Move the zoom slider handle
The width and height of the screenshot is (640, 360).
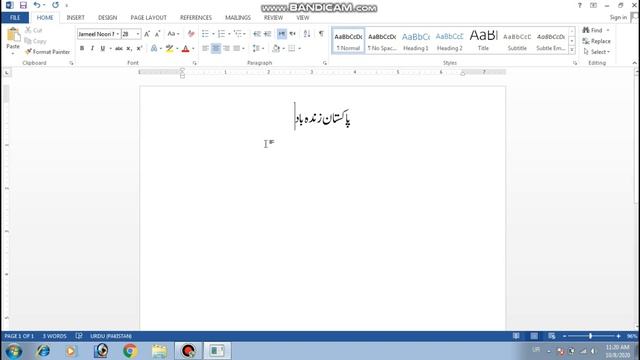click(590, 336)
